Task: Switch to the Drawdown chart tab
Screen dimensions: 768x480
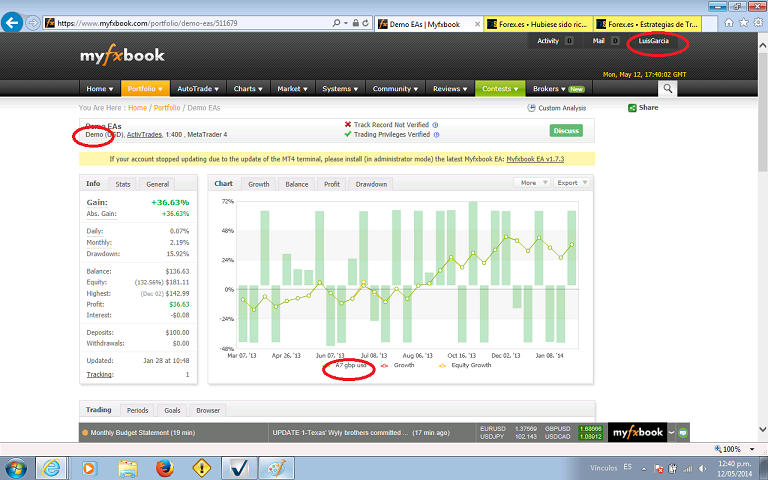Action: [371, 184]
